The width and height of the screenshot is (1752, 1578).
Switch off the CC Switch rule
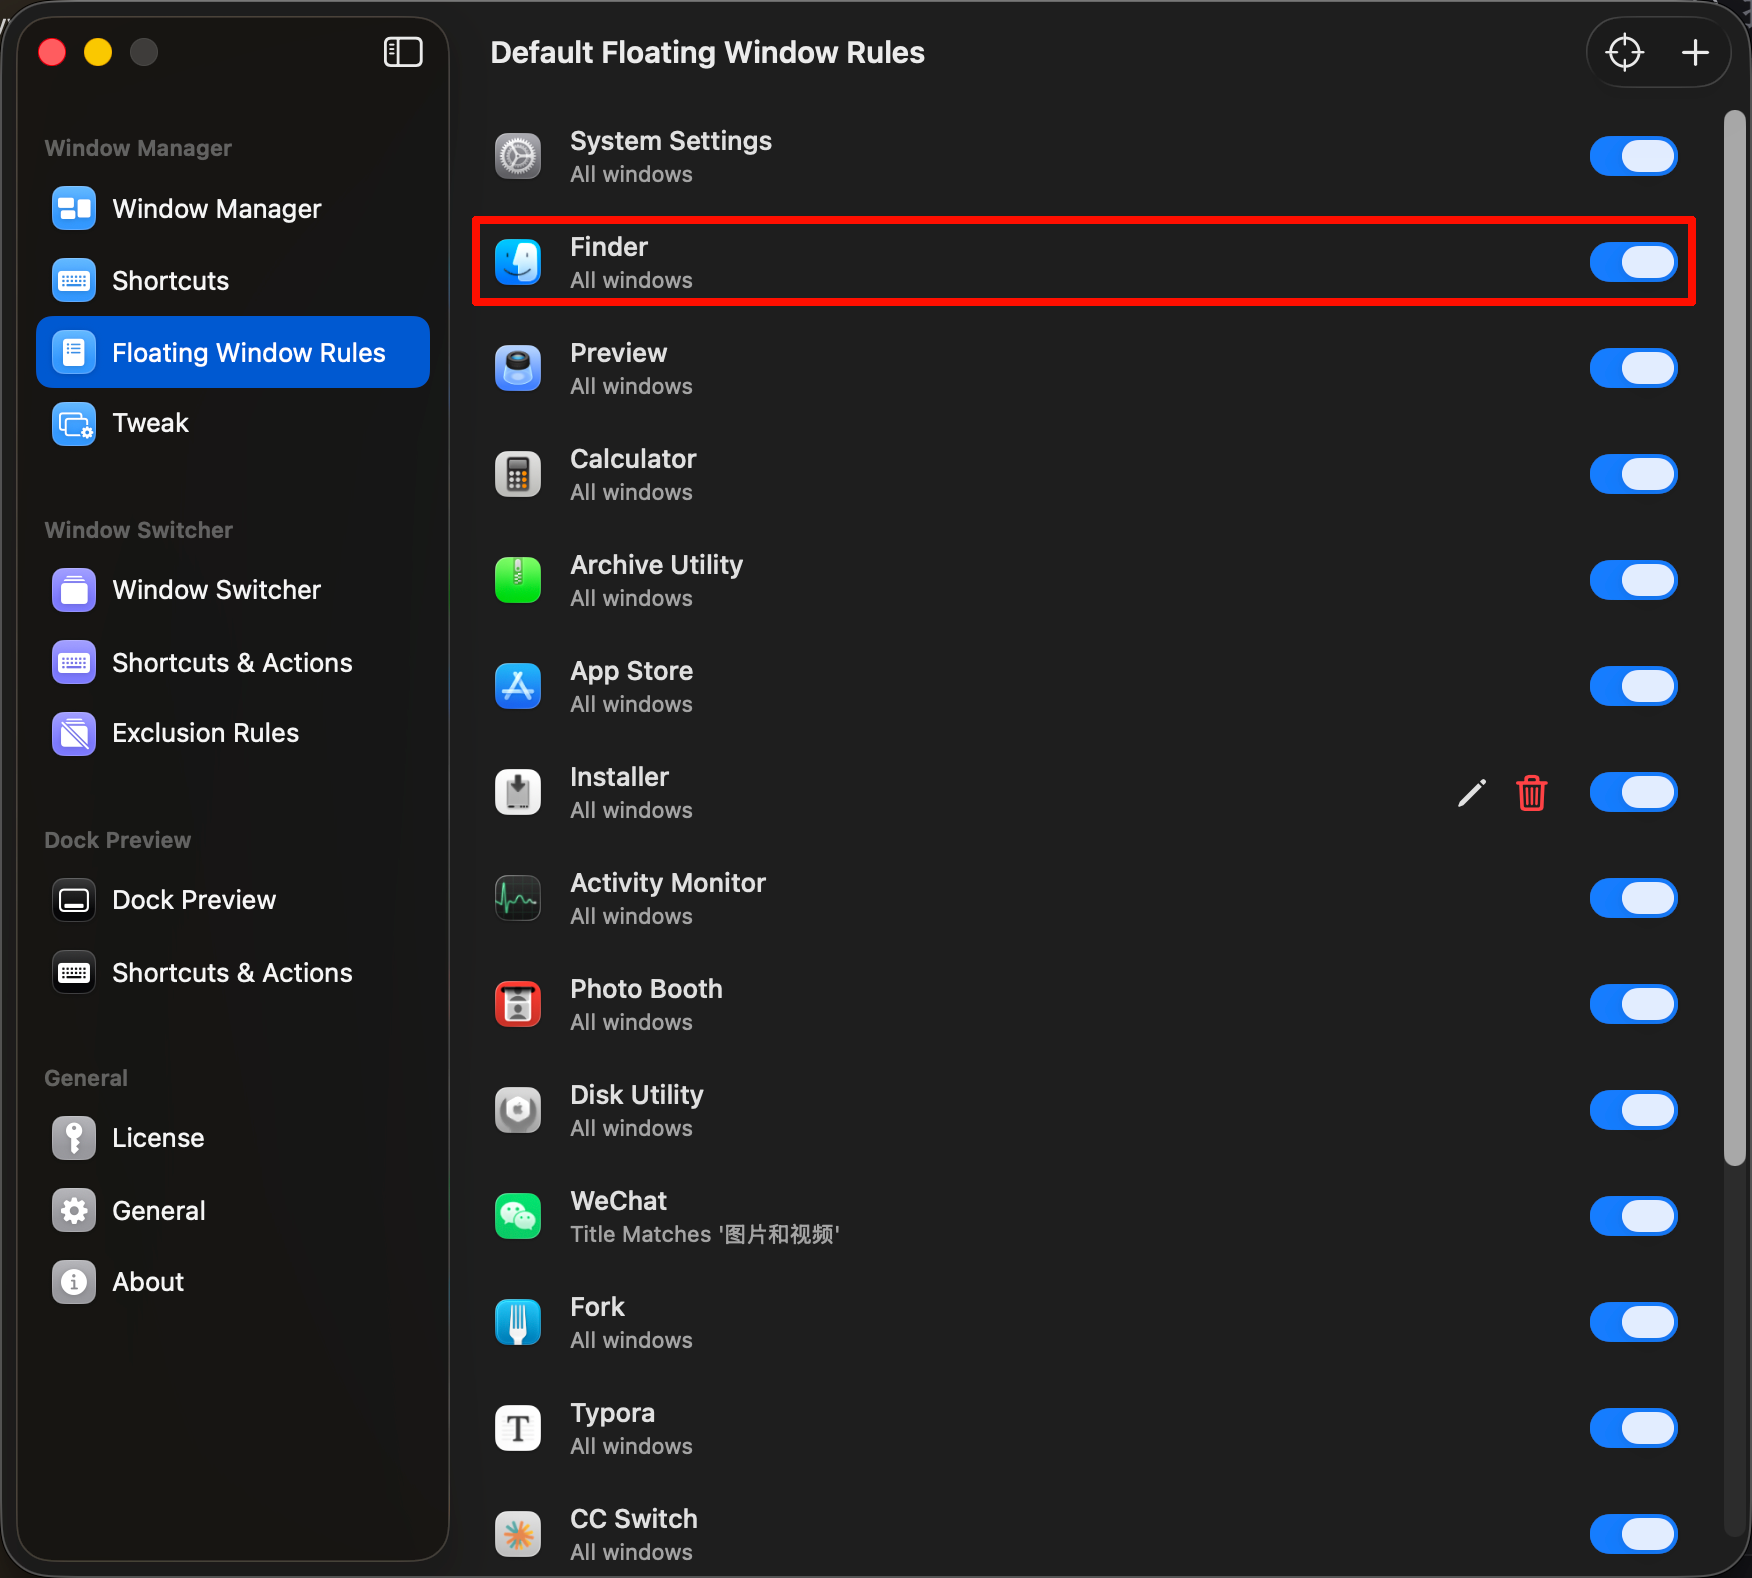1633,1534
